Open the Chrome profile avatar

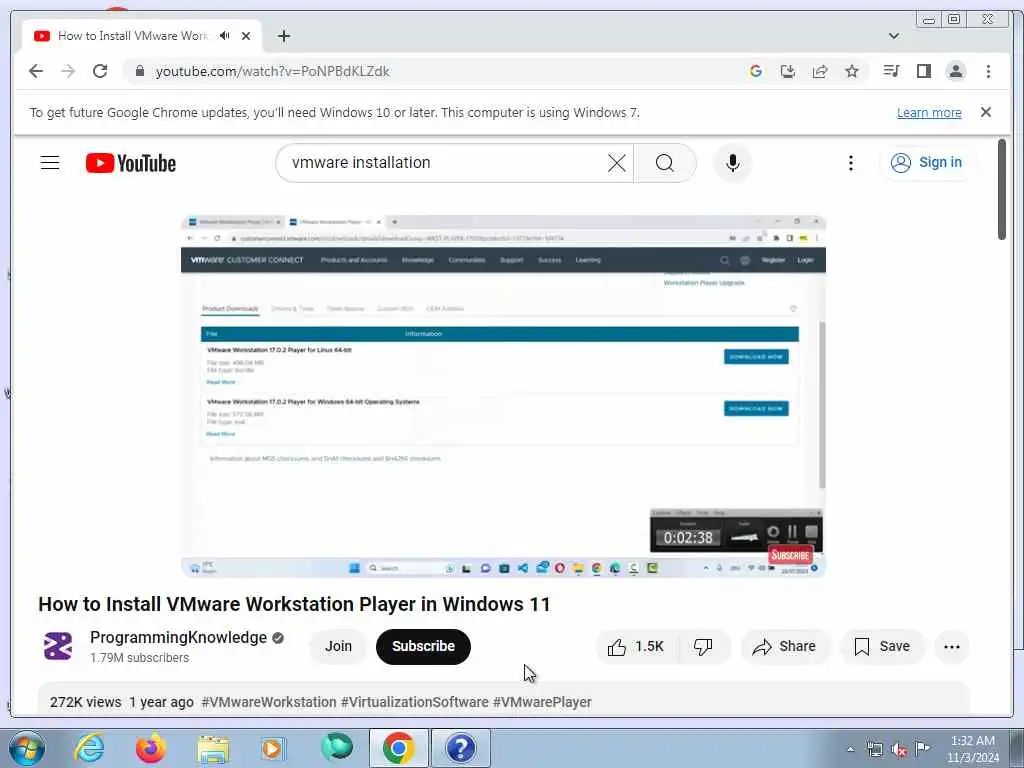(955, 71)
